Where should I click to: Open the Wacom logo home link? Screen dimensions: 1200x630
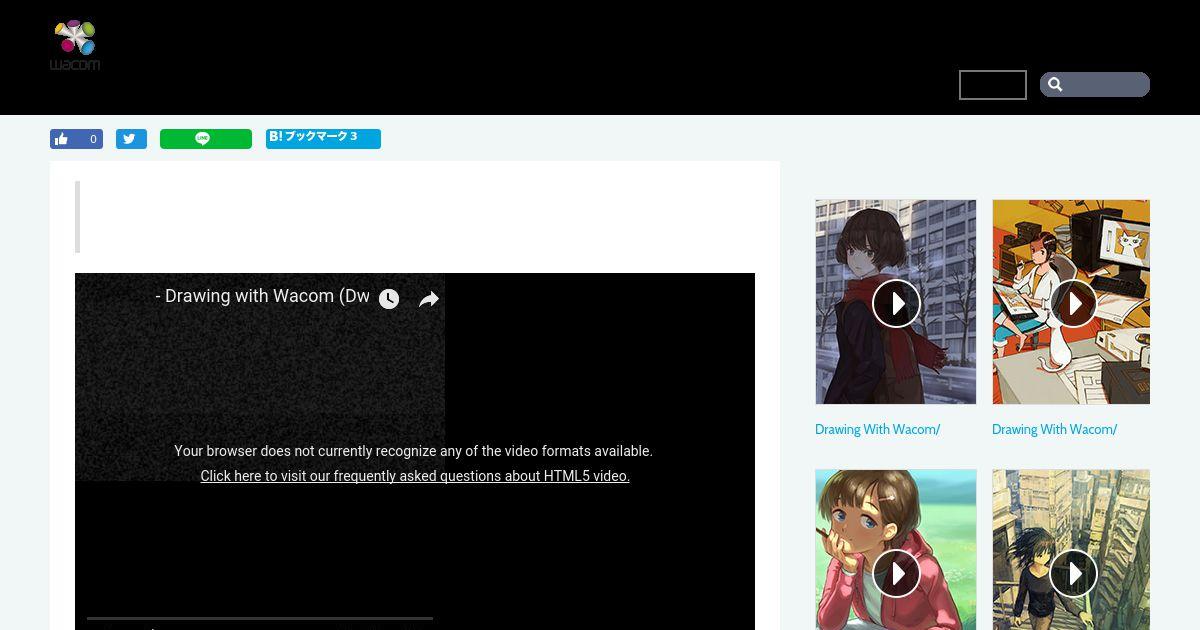[75, 45]
